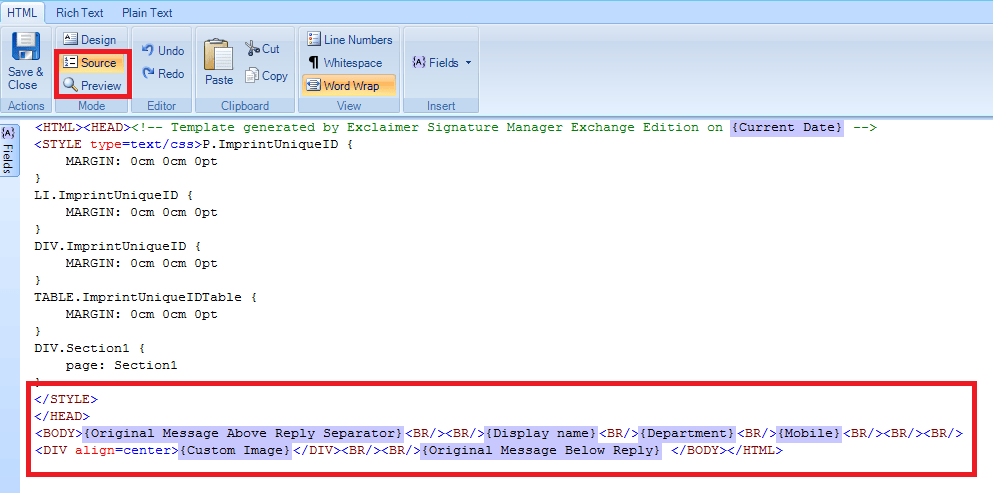The height and width of the screenshot is (493, 993).
Task: Undo the last edit
Action: click(163, 51)
